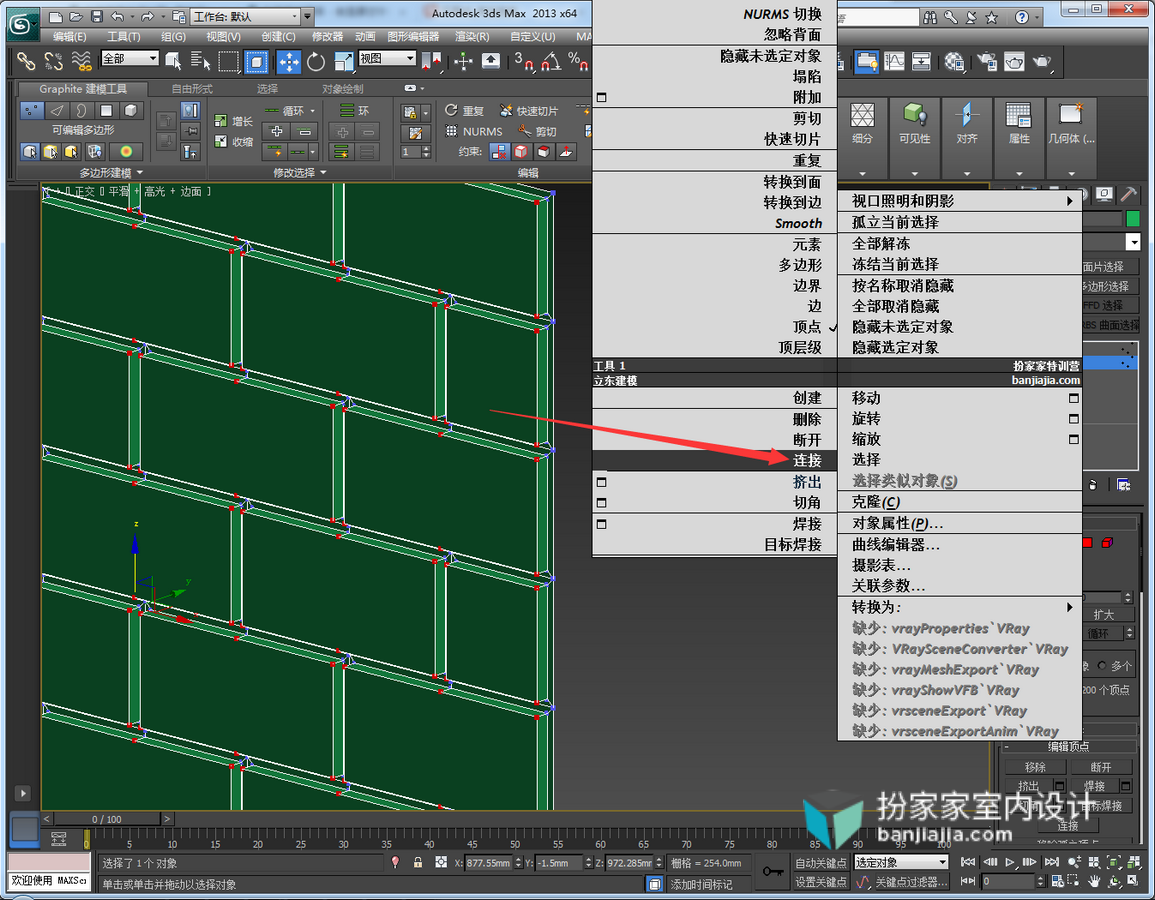The image size is (1155, 900).
Task: Click the Pan View hand icon
Action: point(1095,881)
